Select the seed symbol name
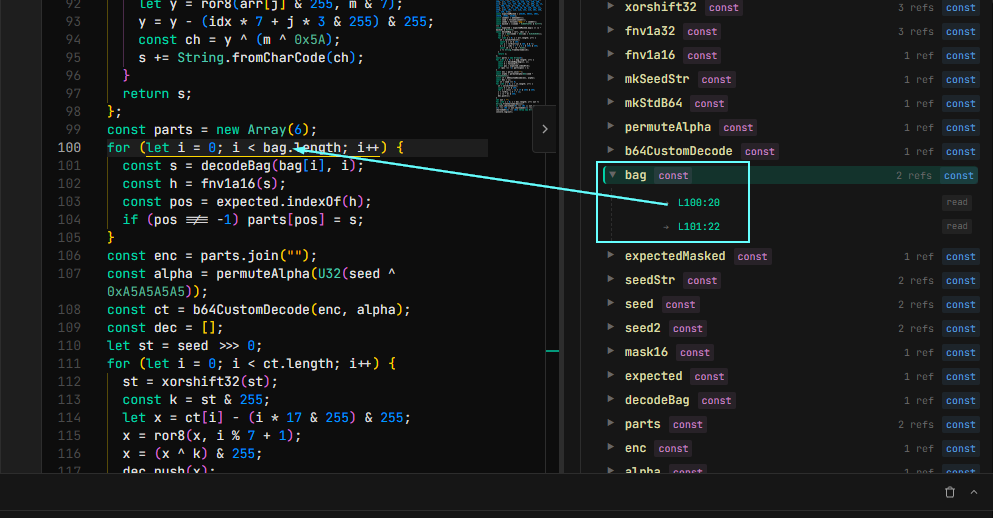993x518 pixels. coord(639,304)
